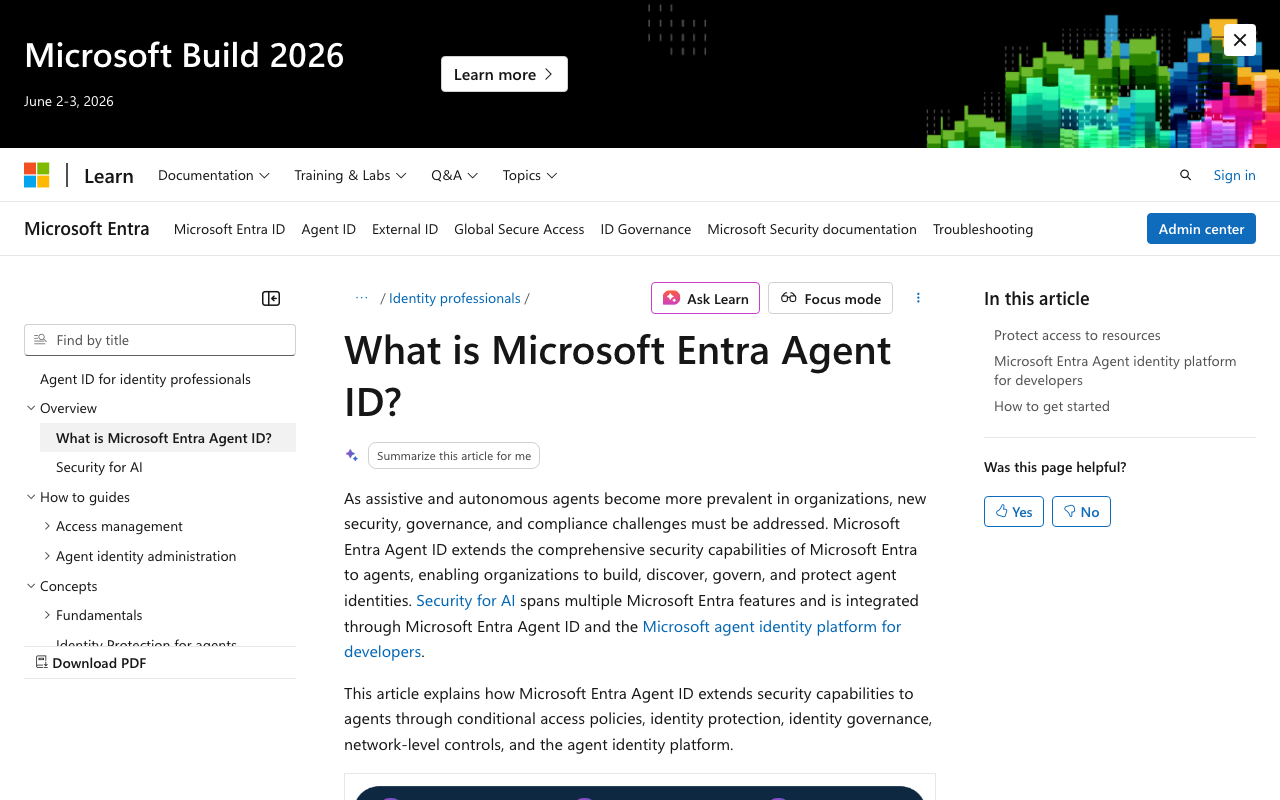Select What is Microsoft Entra Agent ID? entry

pyautogui.click(x=168, y=438)
